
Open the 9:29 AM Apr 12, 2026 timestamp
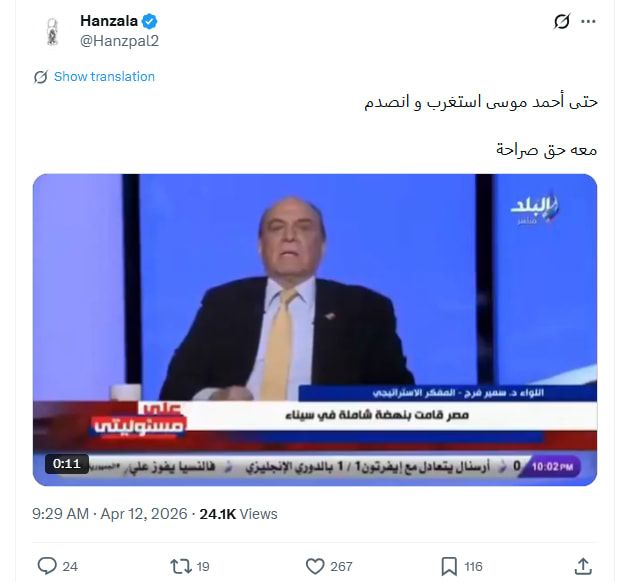tap(110, 514)
